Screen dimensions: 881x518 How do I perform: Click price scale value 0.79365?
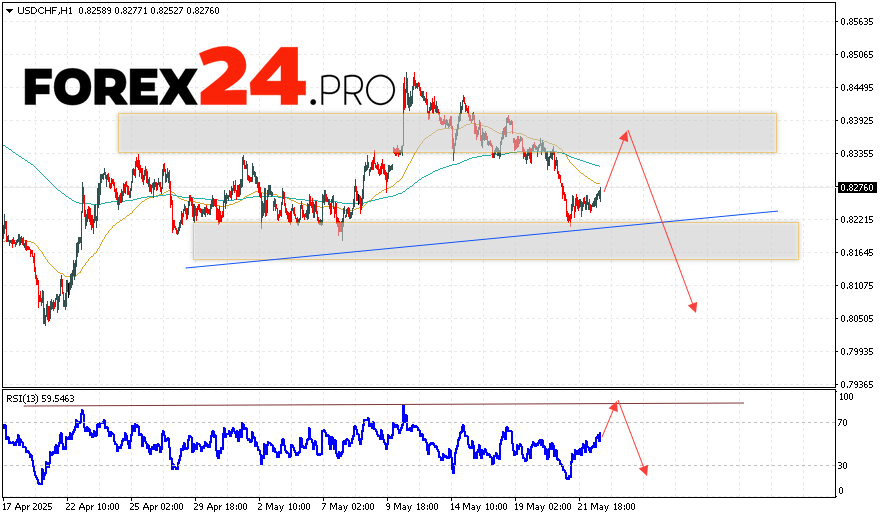tap(857, 385)
